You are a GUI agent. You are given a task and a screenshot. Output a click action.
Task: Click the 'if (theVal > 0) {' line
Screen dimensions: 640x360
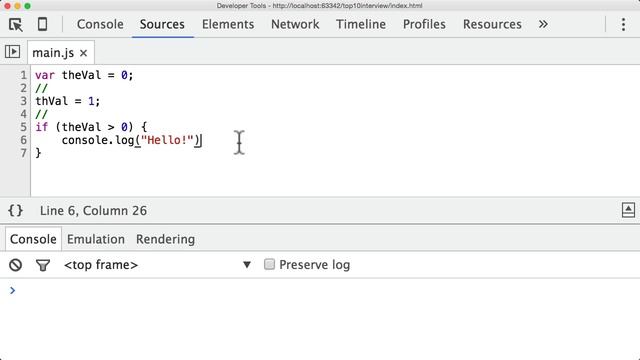click(91, 127)
